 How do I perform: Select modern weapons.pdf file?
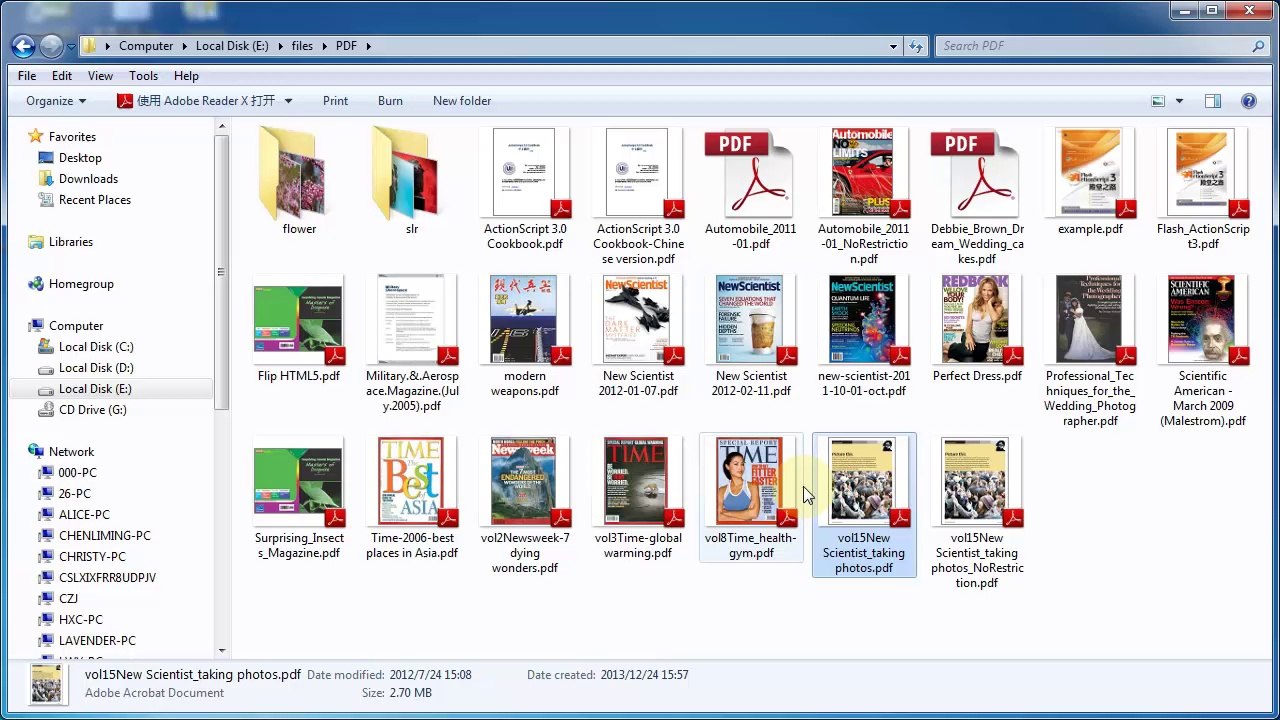[525, 337]
